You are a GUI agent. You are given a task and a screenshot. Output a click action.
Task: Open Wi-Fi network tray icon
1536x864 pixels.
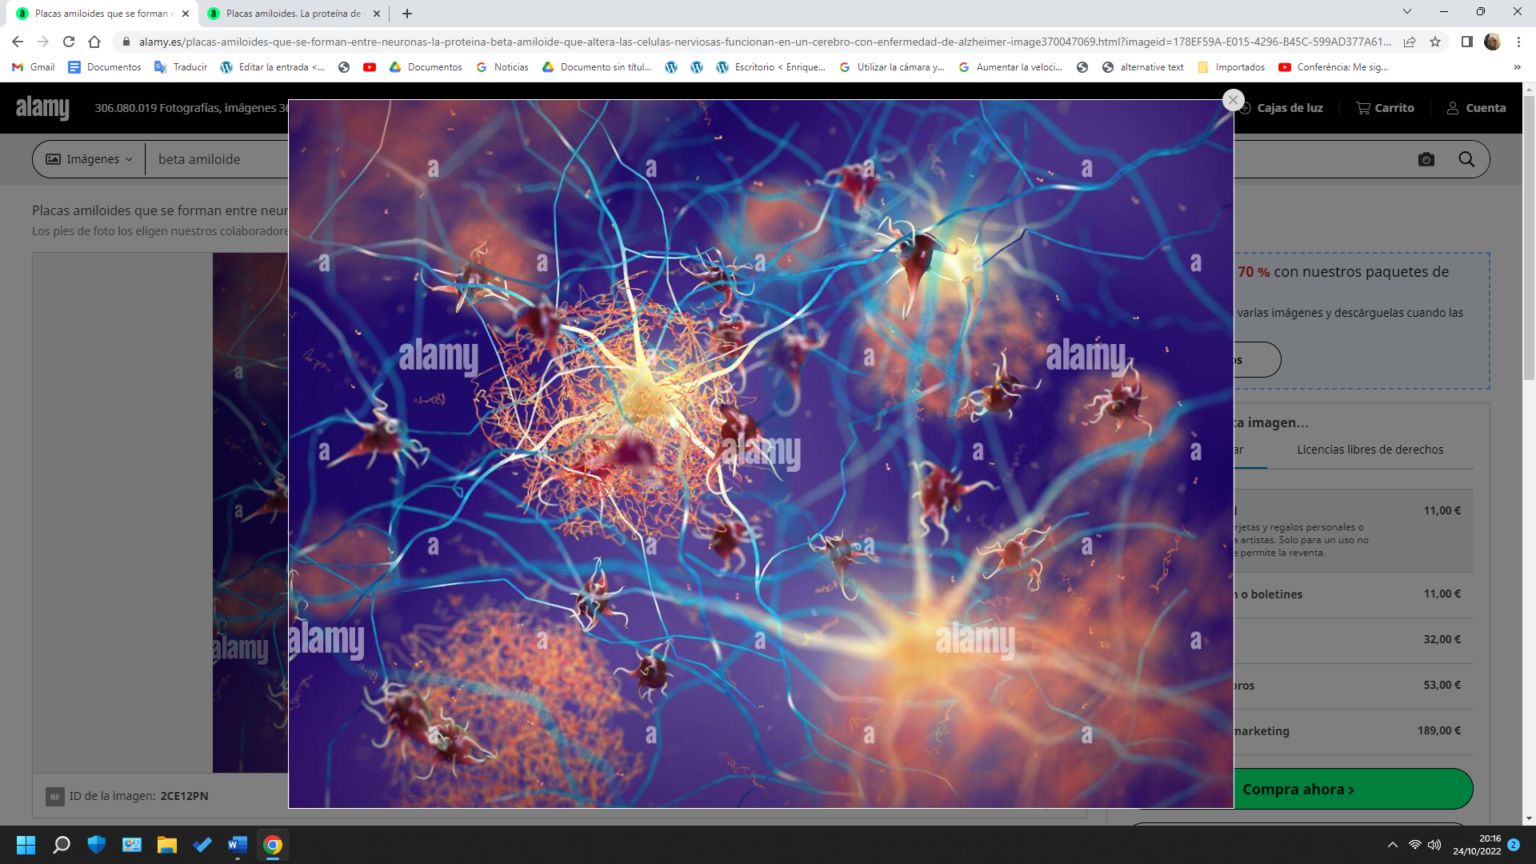(1414, 845)
